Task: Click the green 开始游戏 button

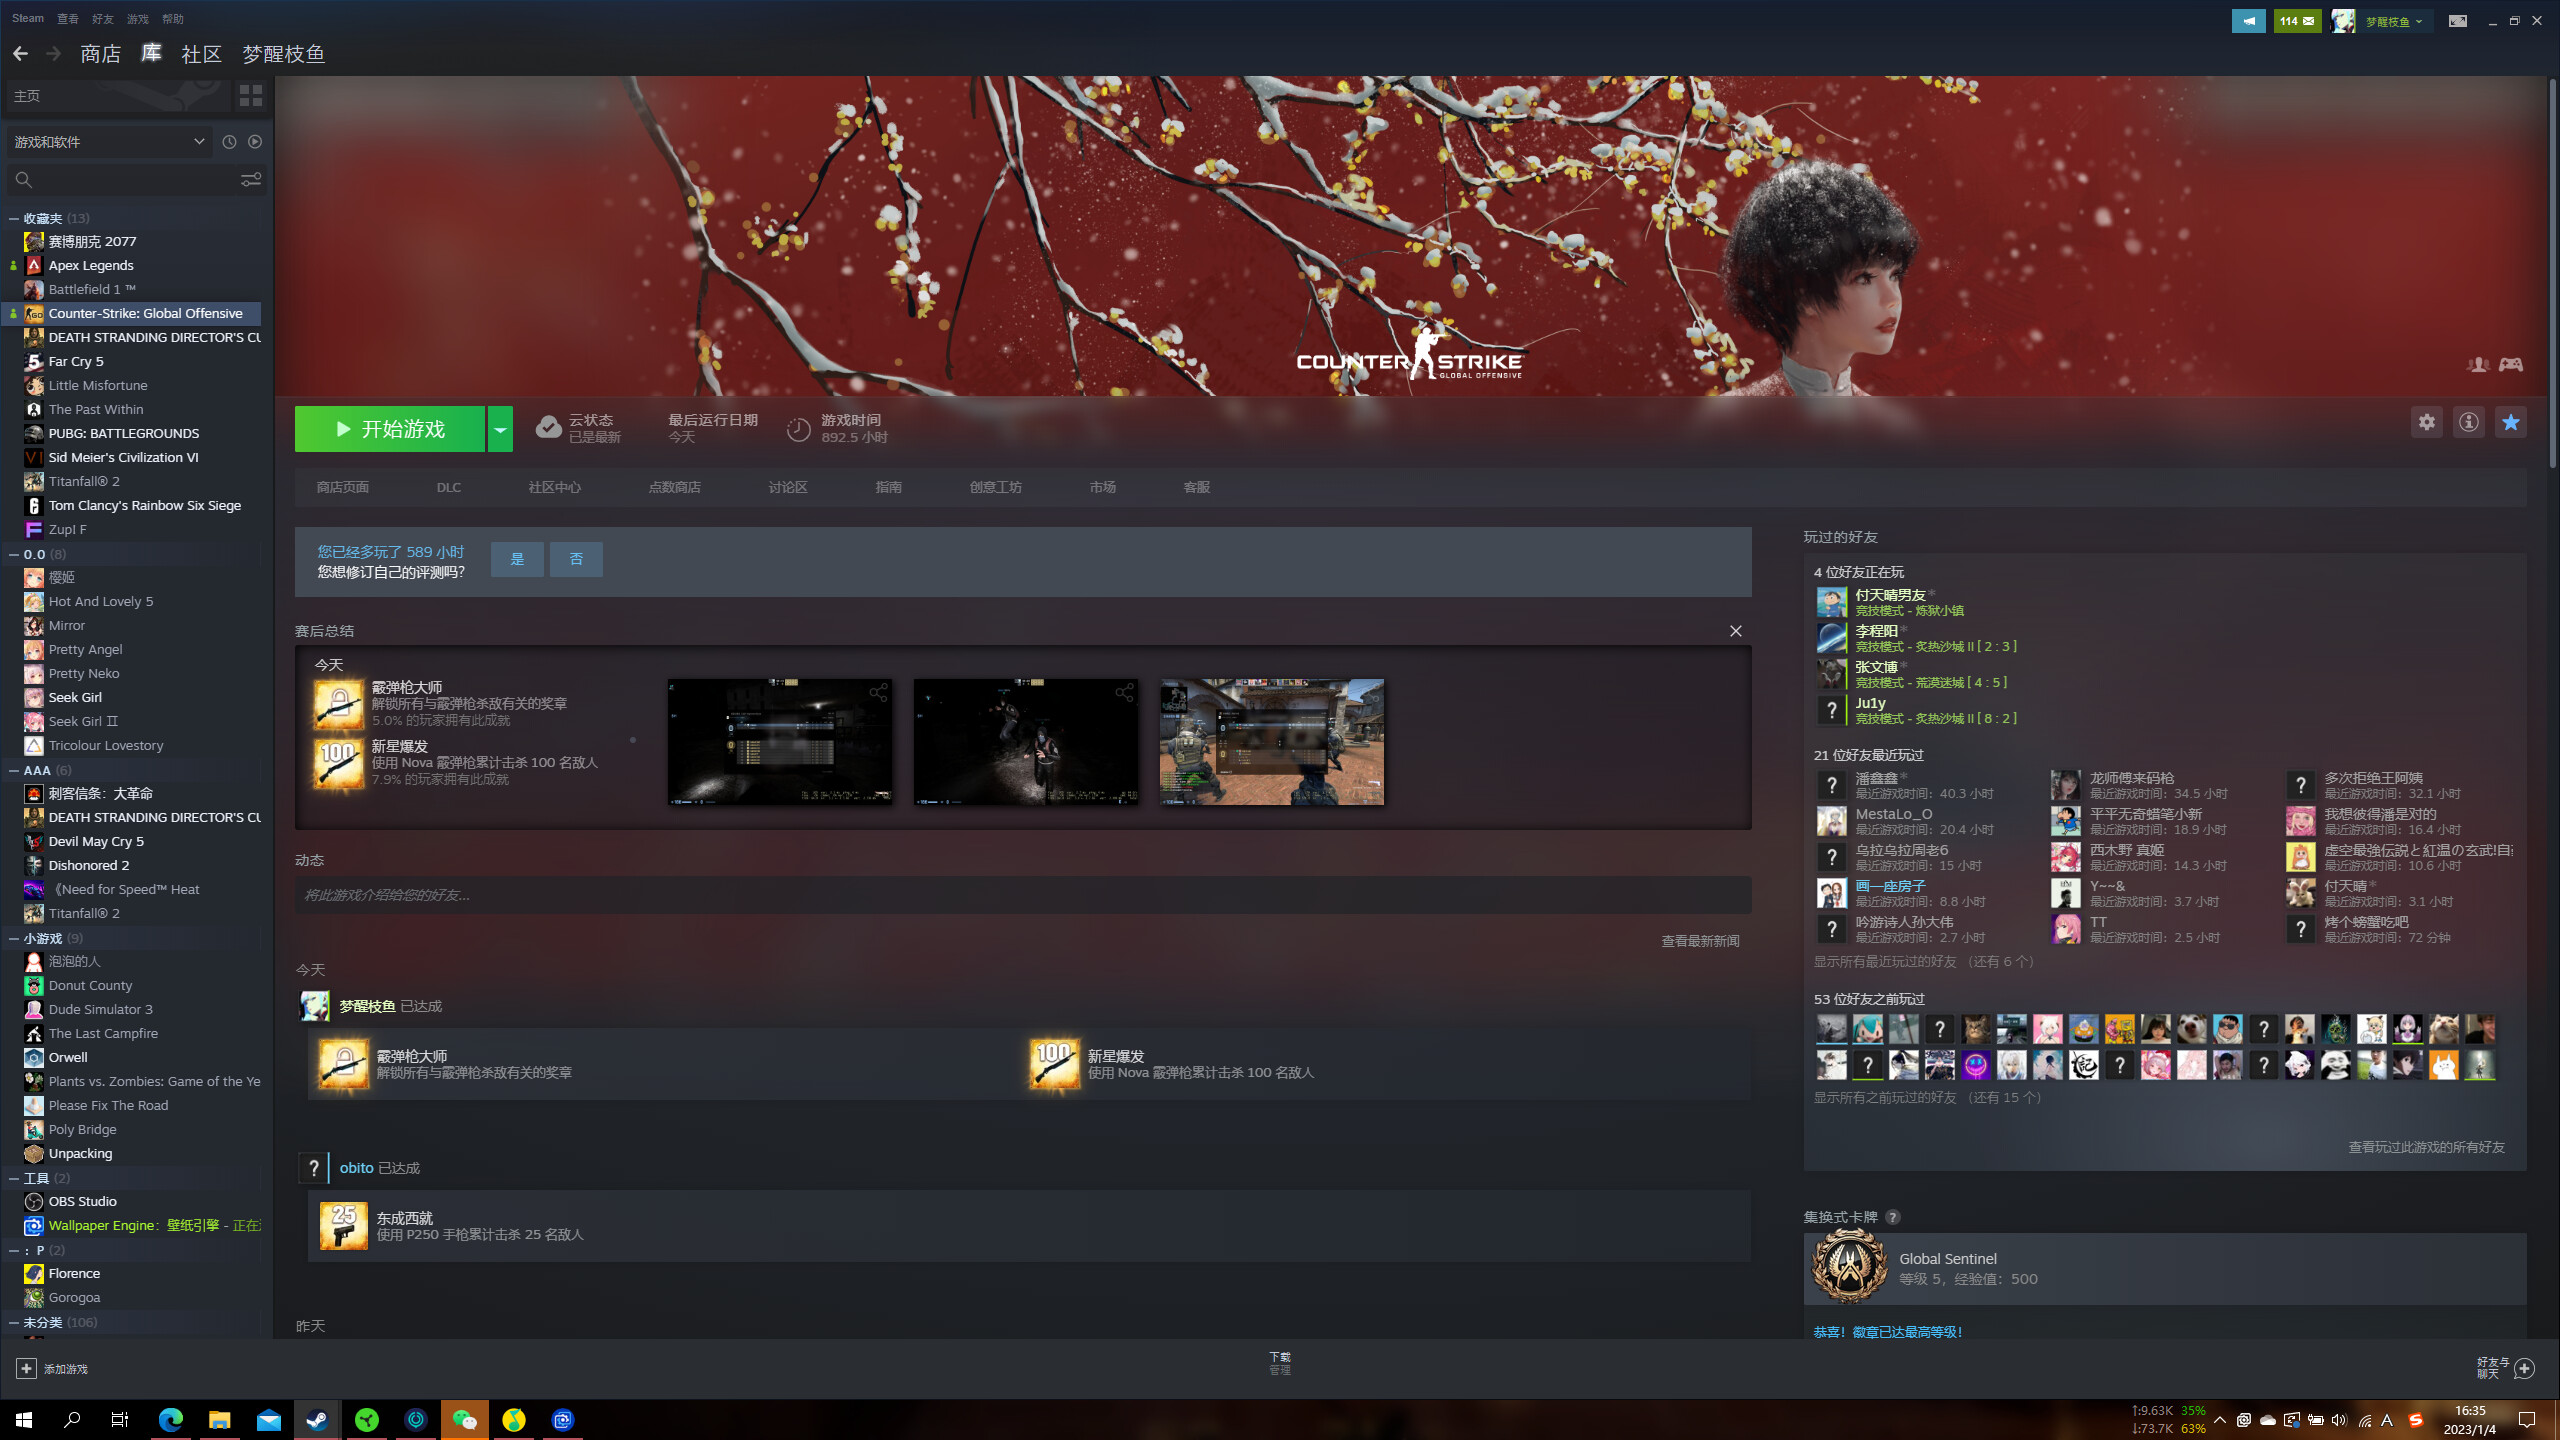Action: pyautogui.click(x=390, y=429)
